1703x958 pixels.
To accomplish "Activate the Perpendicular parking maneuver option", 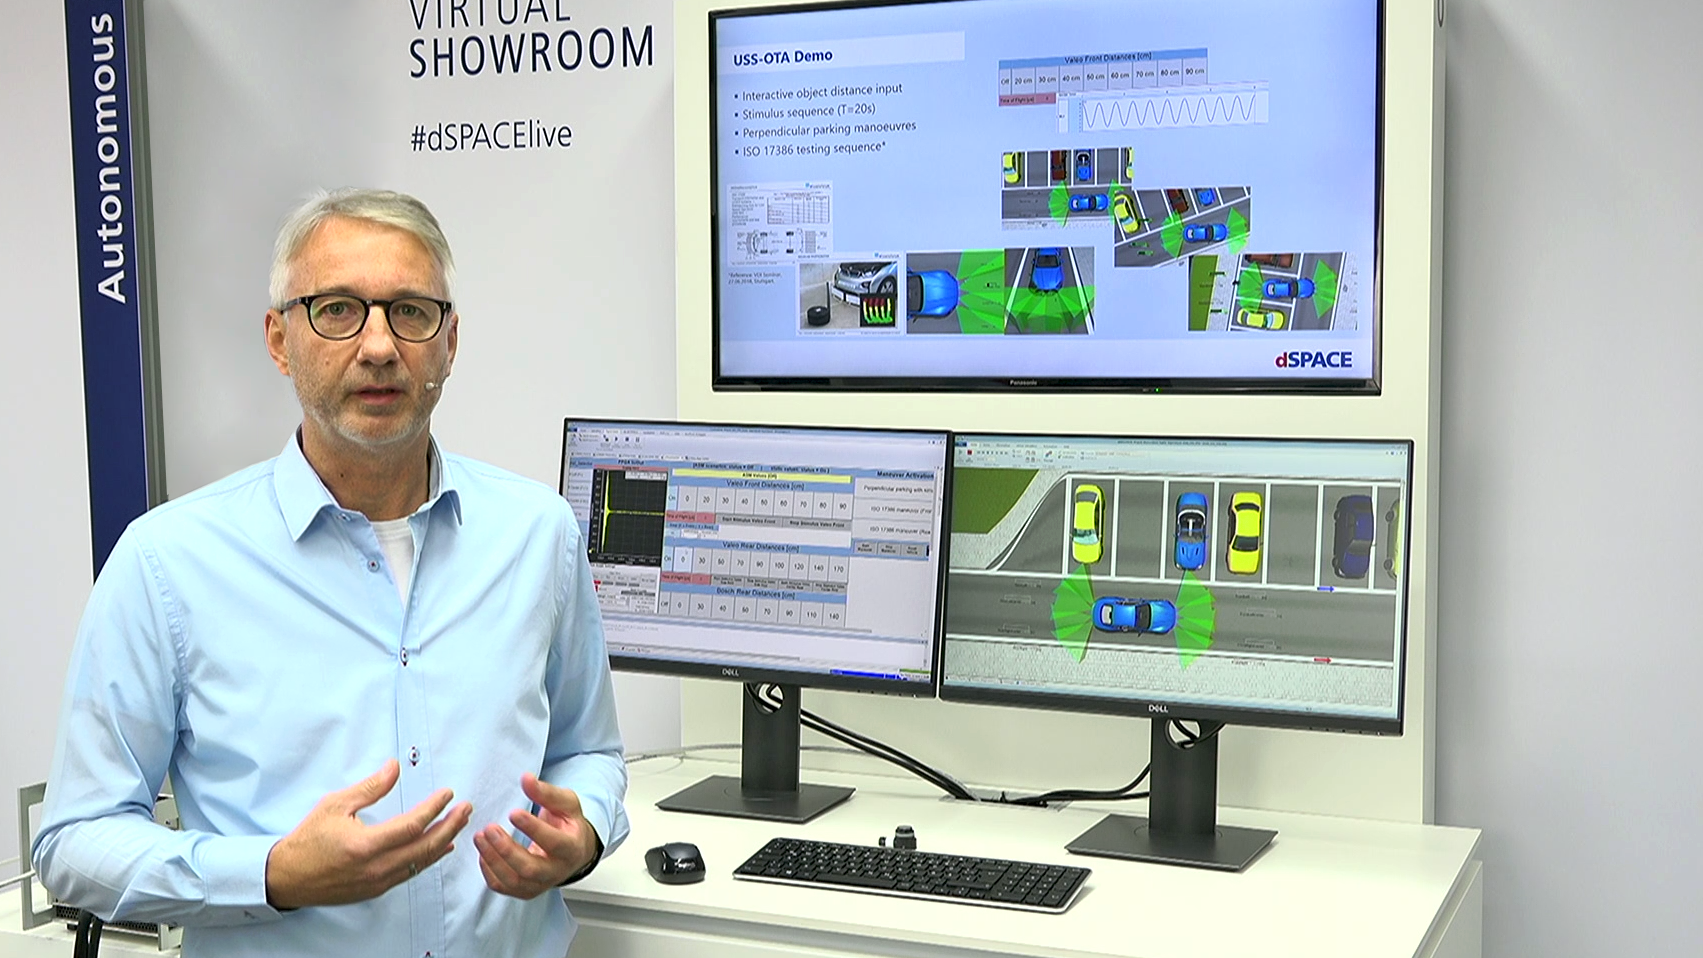I will coord(895,489).
